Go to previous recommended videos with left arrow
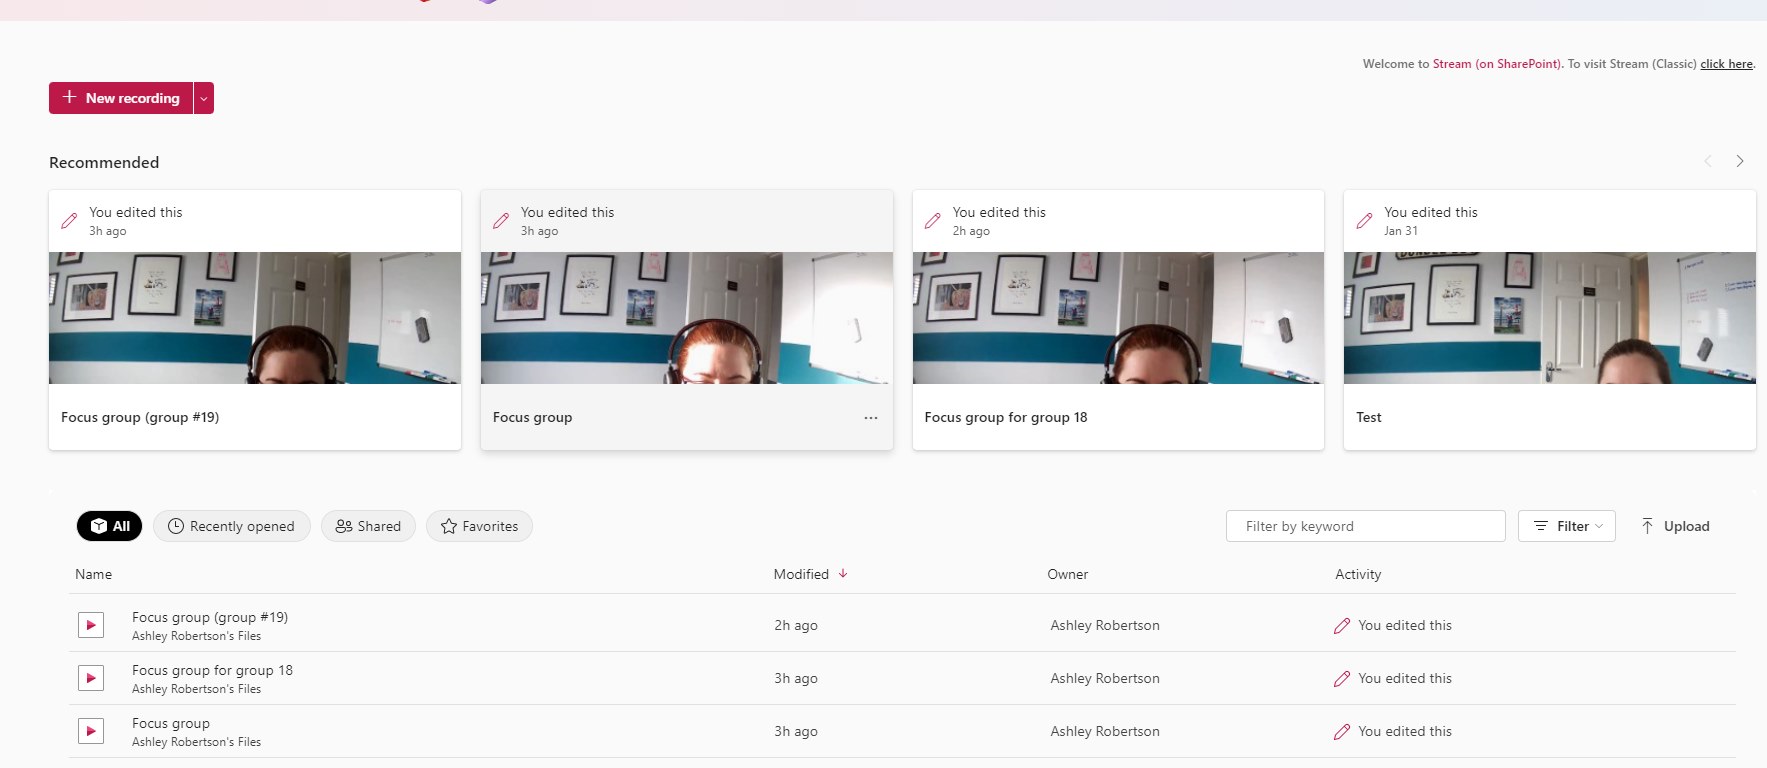 coord(1708,161)
